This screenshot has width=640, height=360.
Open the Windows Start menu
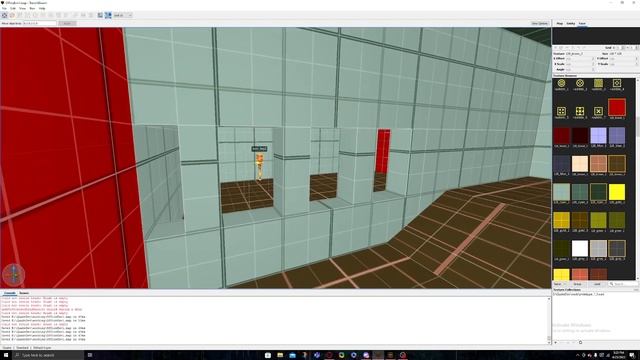pyautogui.click(x=6, y=355)
